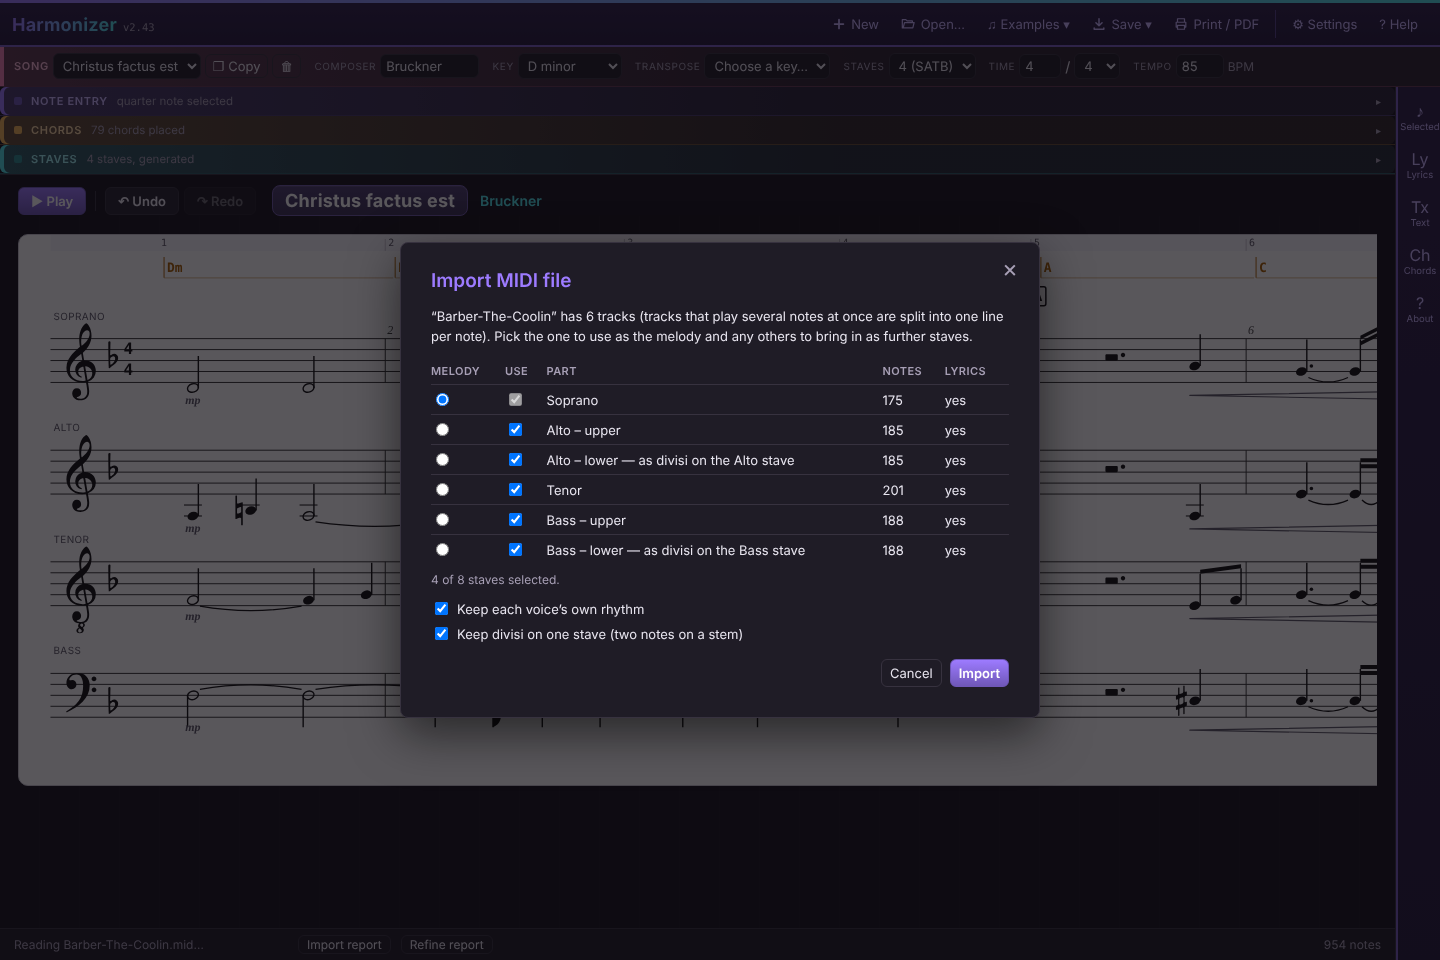Open the Help page
The height and width of the screenshot is (960, 1440).
[x=1398, y=24]
